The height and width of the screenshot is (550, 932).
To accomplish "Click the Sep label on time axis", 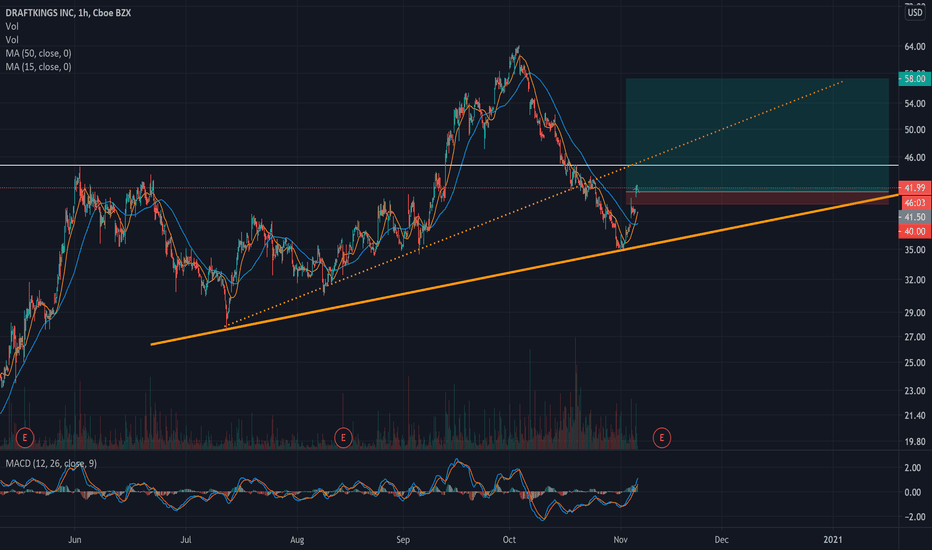I will [403, 540].
